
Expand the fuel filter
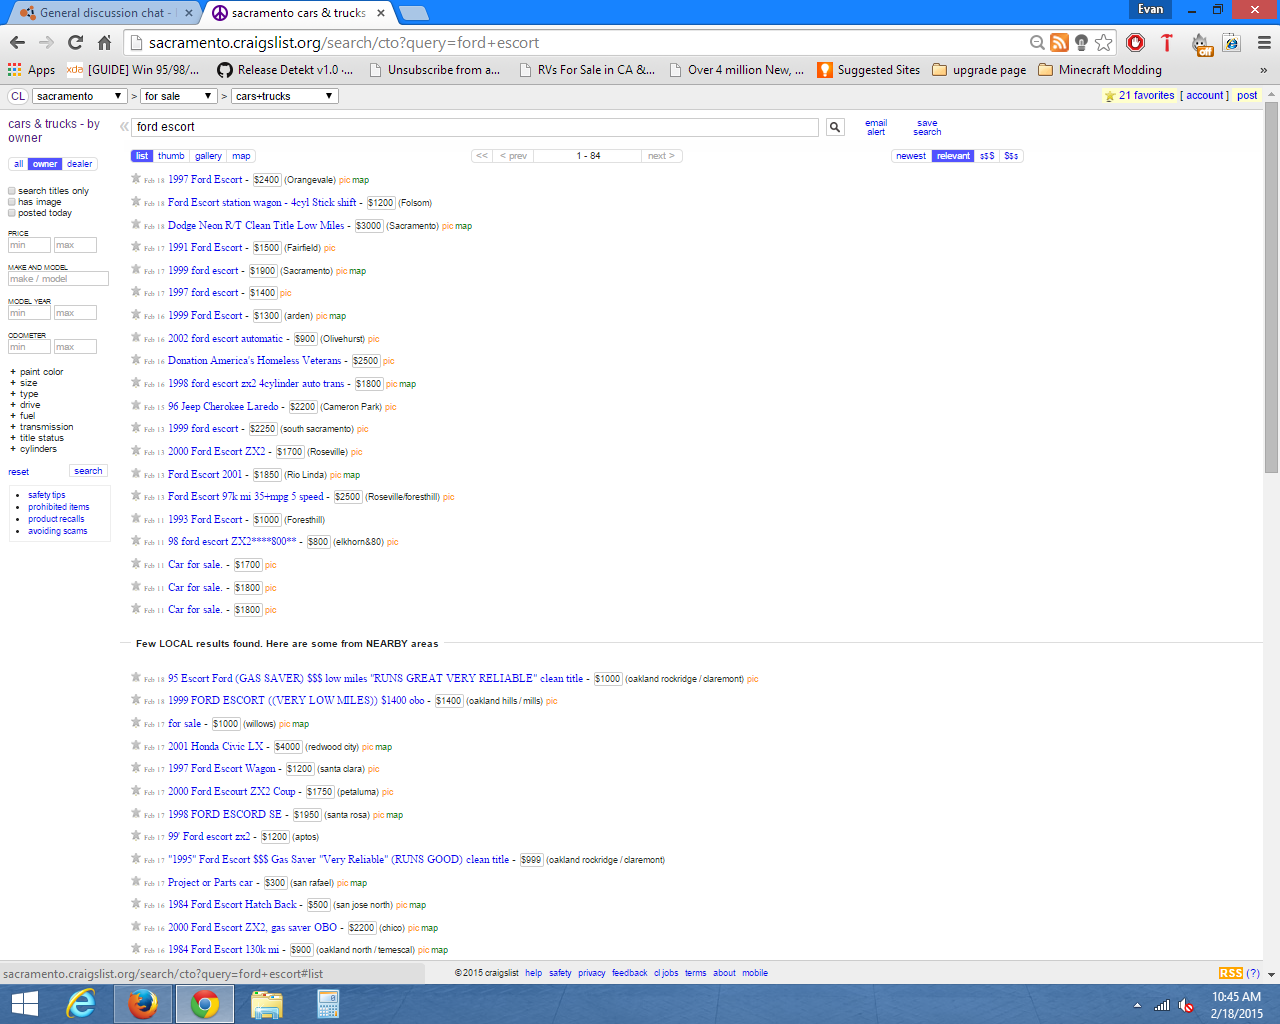[23, 416]
